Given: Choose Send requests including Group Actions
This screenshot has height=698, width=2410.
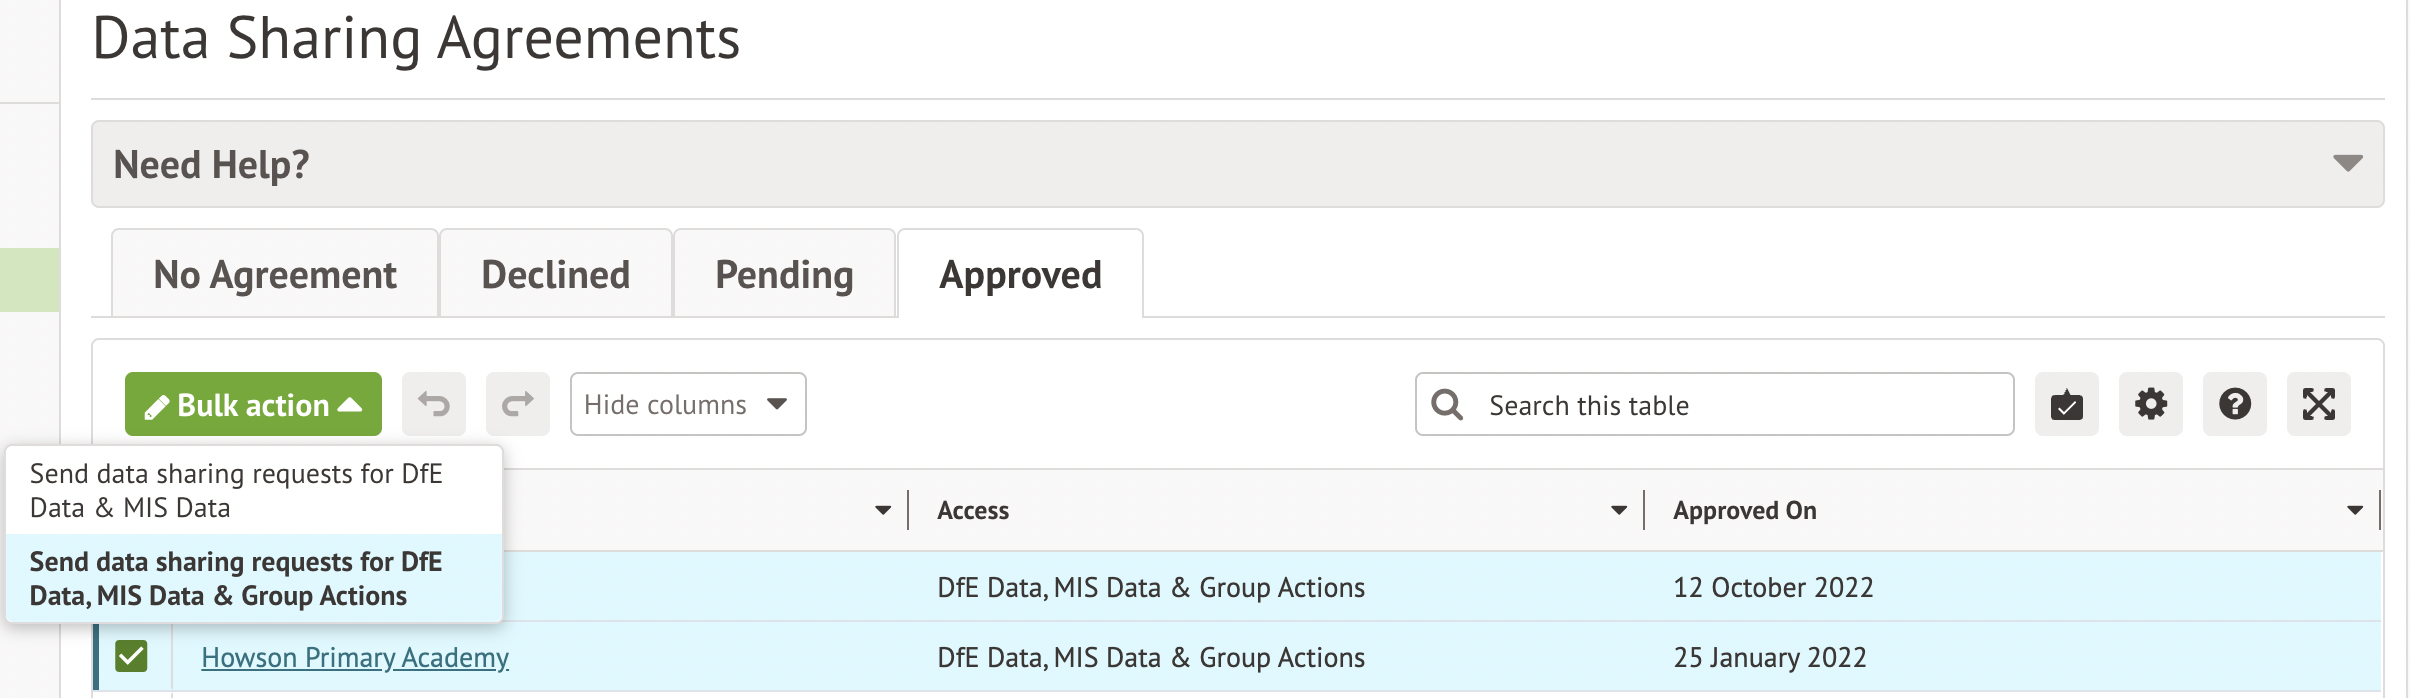Looking at the screenshot, I should pyautogui.click(x=236, y=578).
